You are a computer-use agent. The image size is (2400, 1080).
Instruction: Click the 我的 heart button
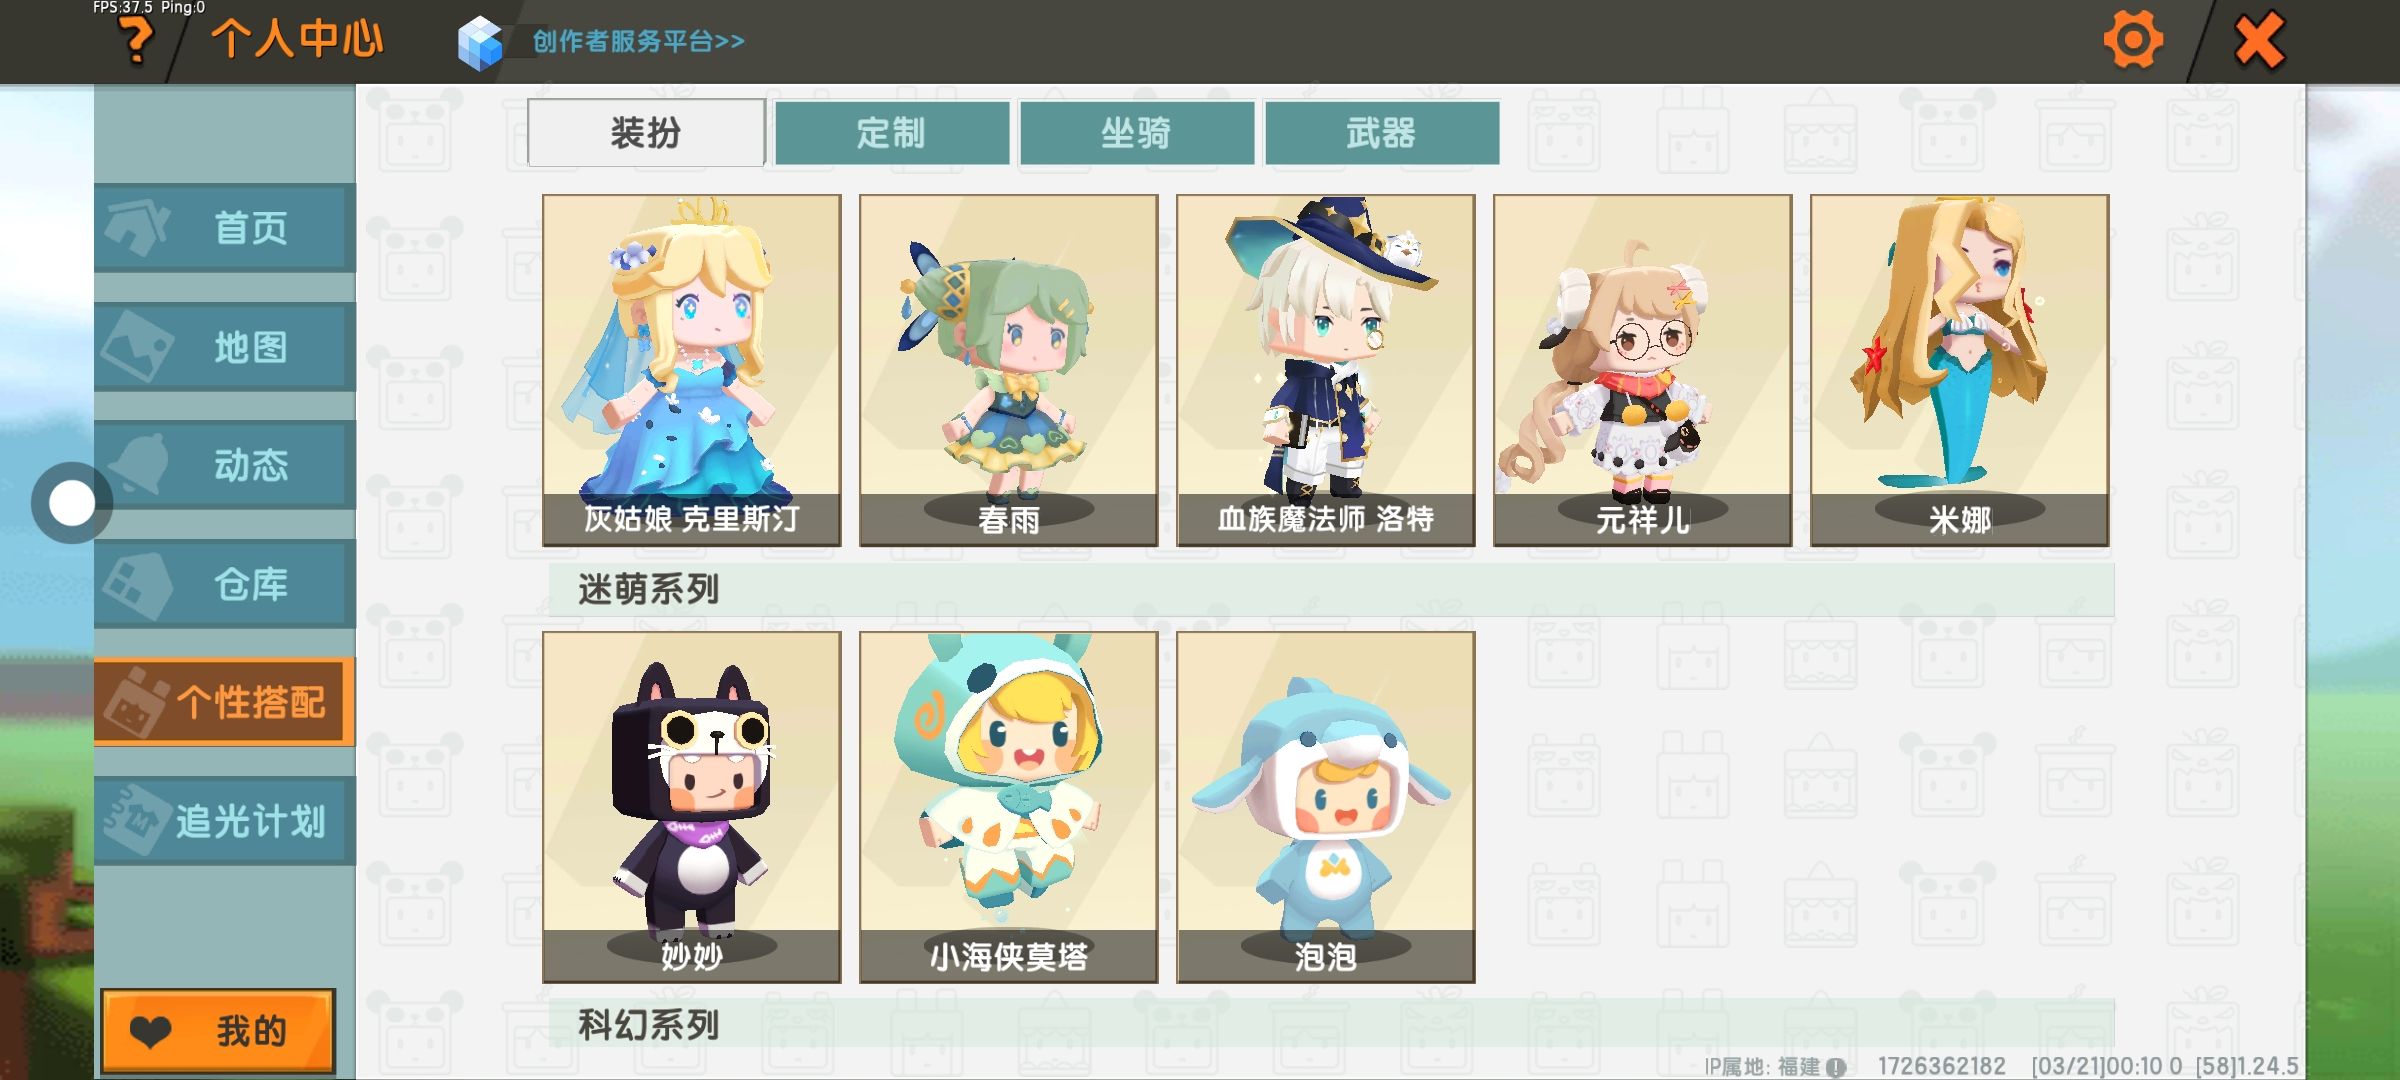tap(218, 1031)
